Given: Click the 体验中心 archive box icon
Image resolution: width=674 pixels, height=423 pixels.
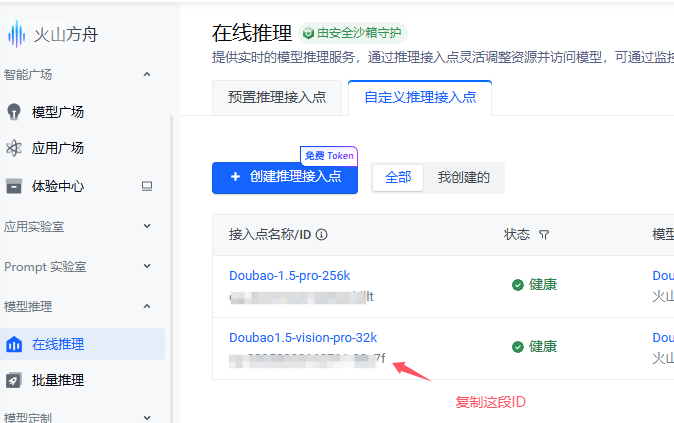Looking at the screenshot, I should click(14, 185).
